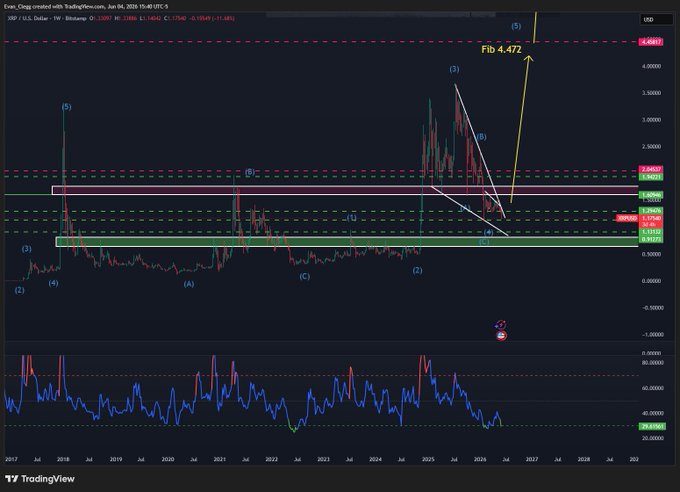Click the (5) wave label above the 2018 spike

66,107
